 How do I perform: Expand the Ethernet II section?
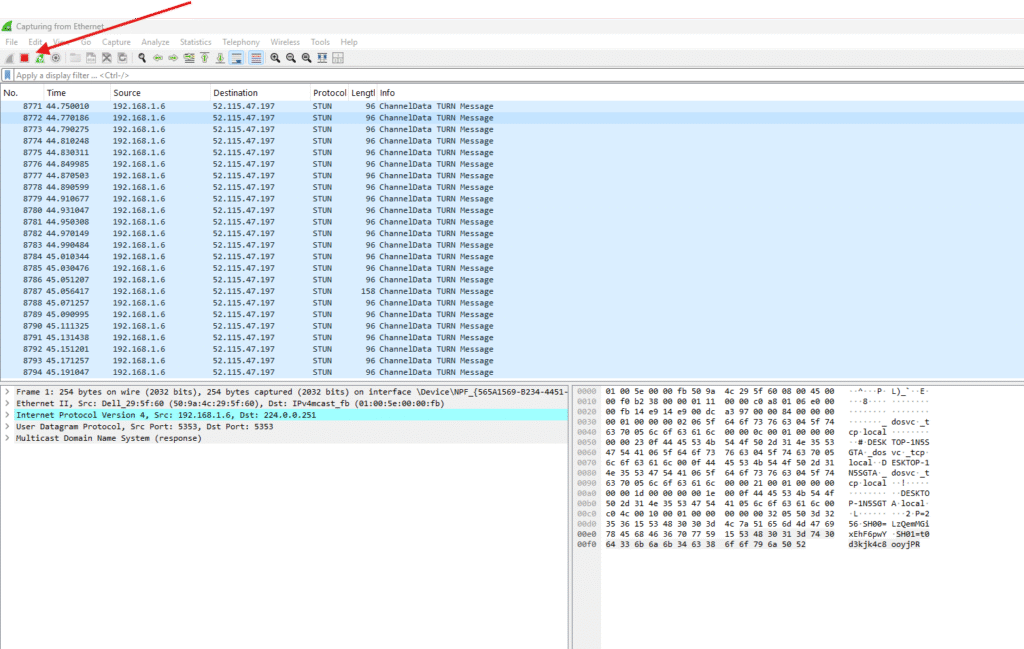(7, 403)
